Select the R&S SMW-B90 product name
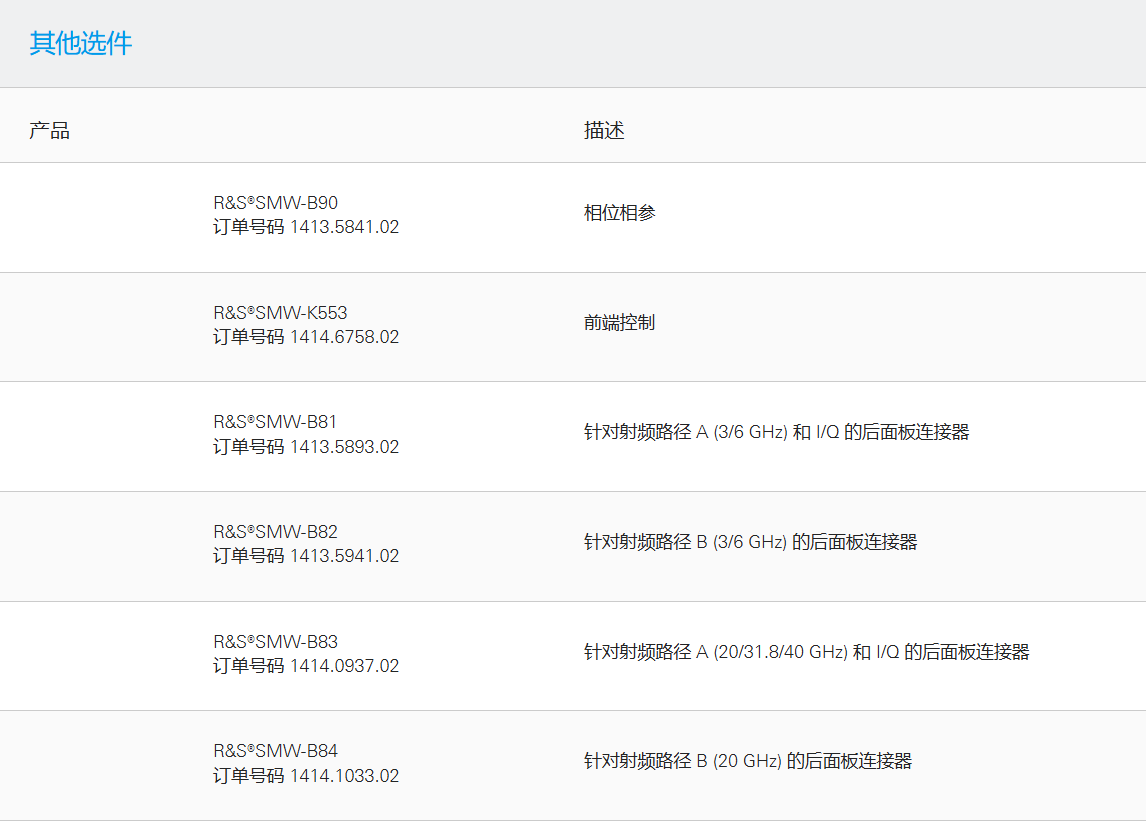1146x821 pixels. (x=275, y=203)
